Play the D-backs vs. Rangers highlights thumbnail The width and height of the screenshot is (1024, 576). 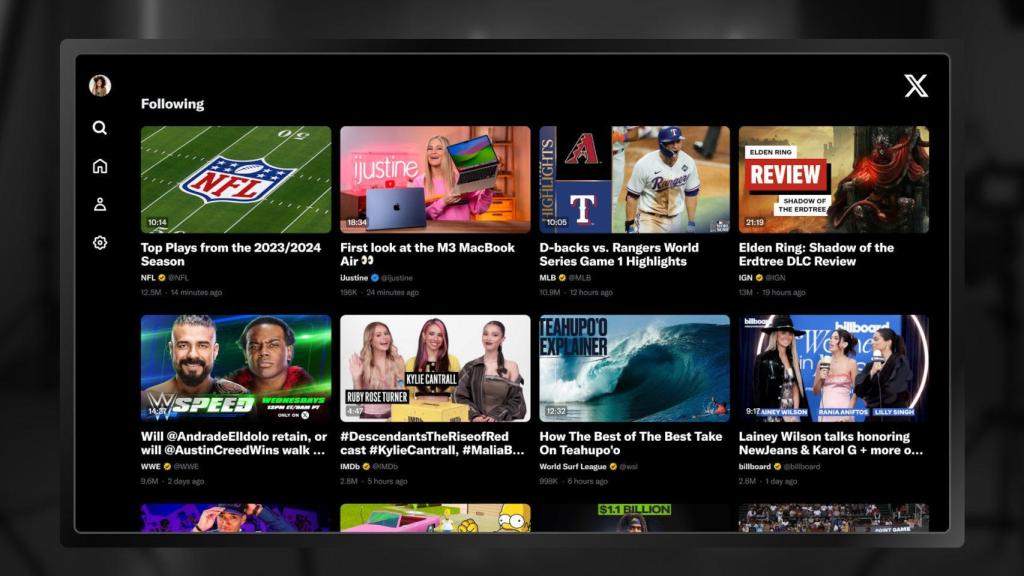634,179
